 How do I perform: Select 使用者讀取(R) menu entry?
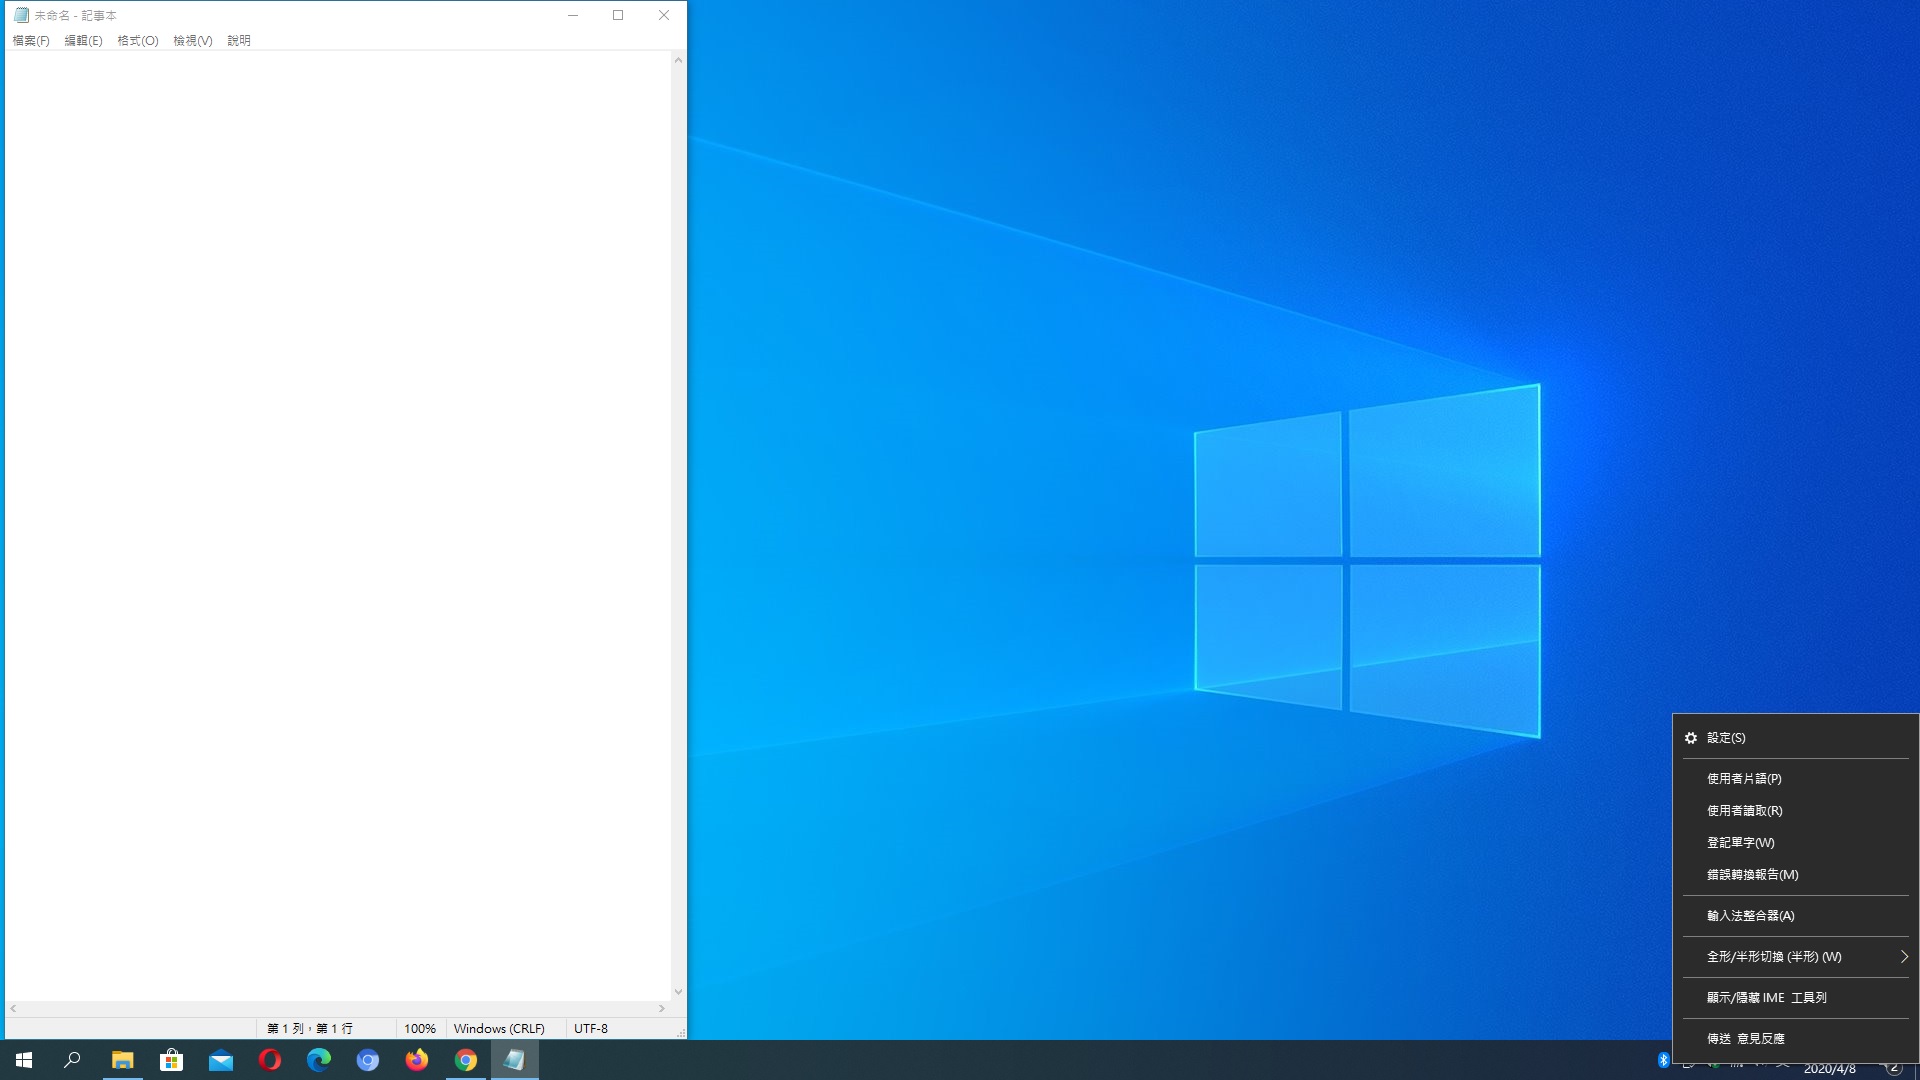1795,811
